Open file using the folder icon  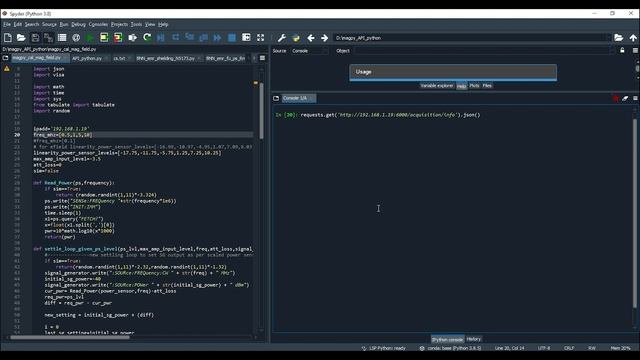coord(21,38)
